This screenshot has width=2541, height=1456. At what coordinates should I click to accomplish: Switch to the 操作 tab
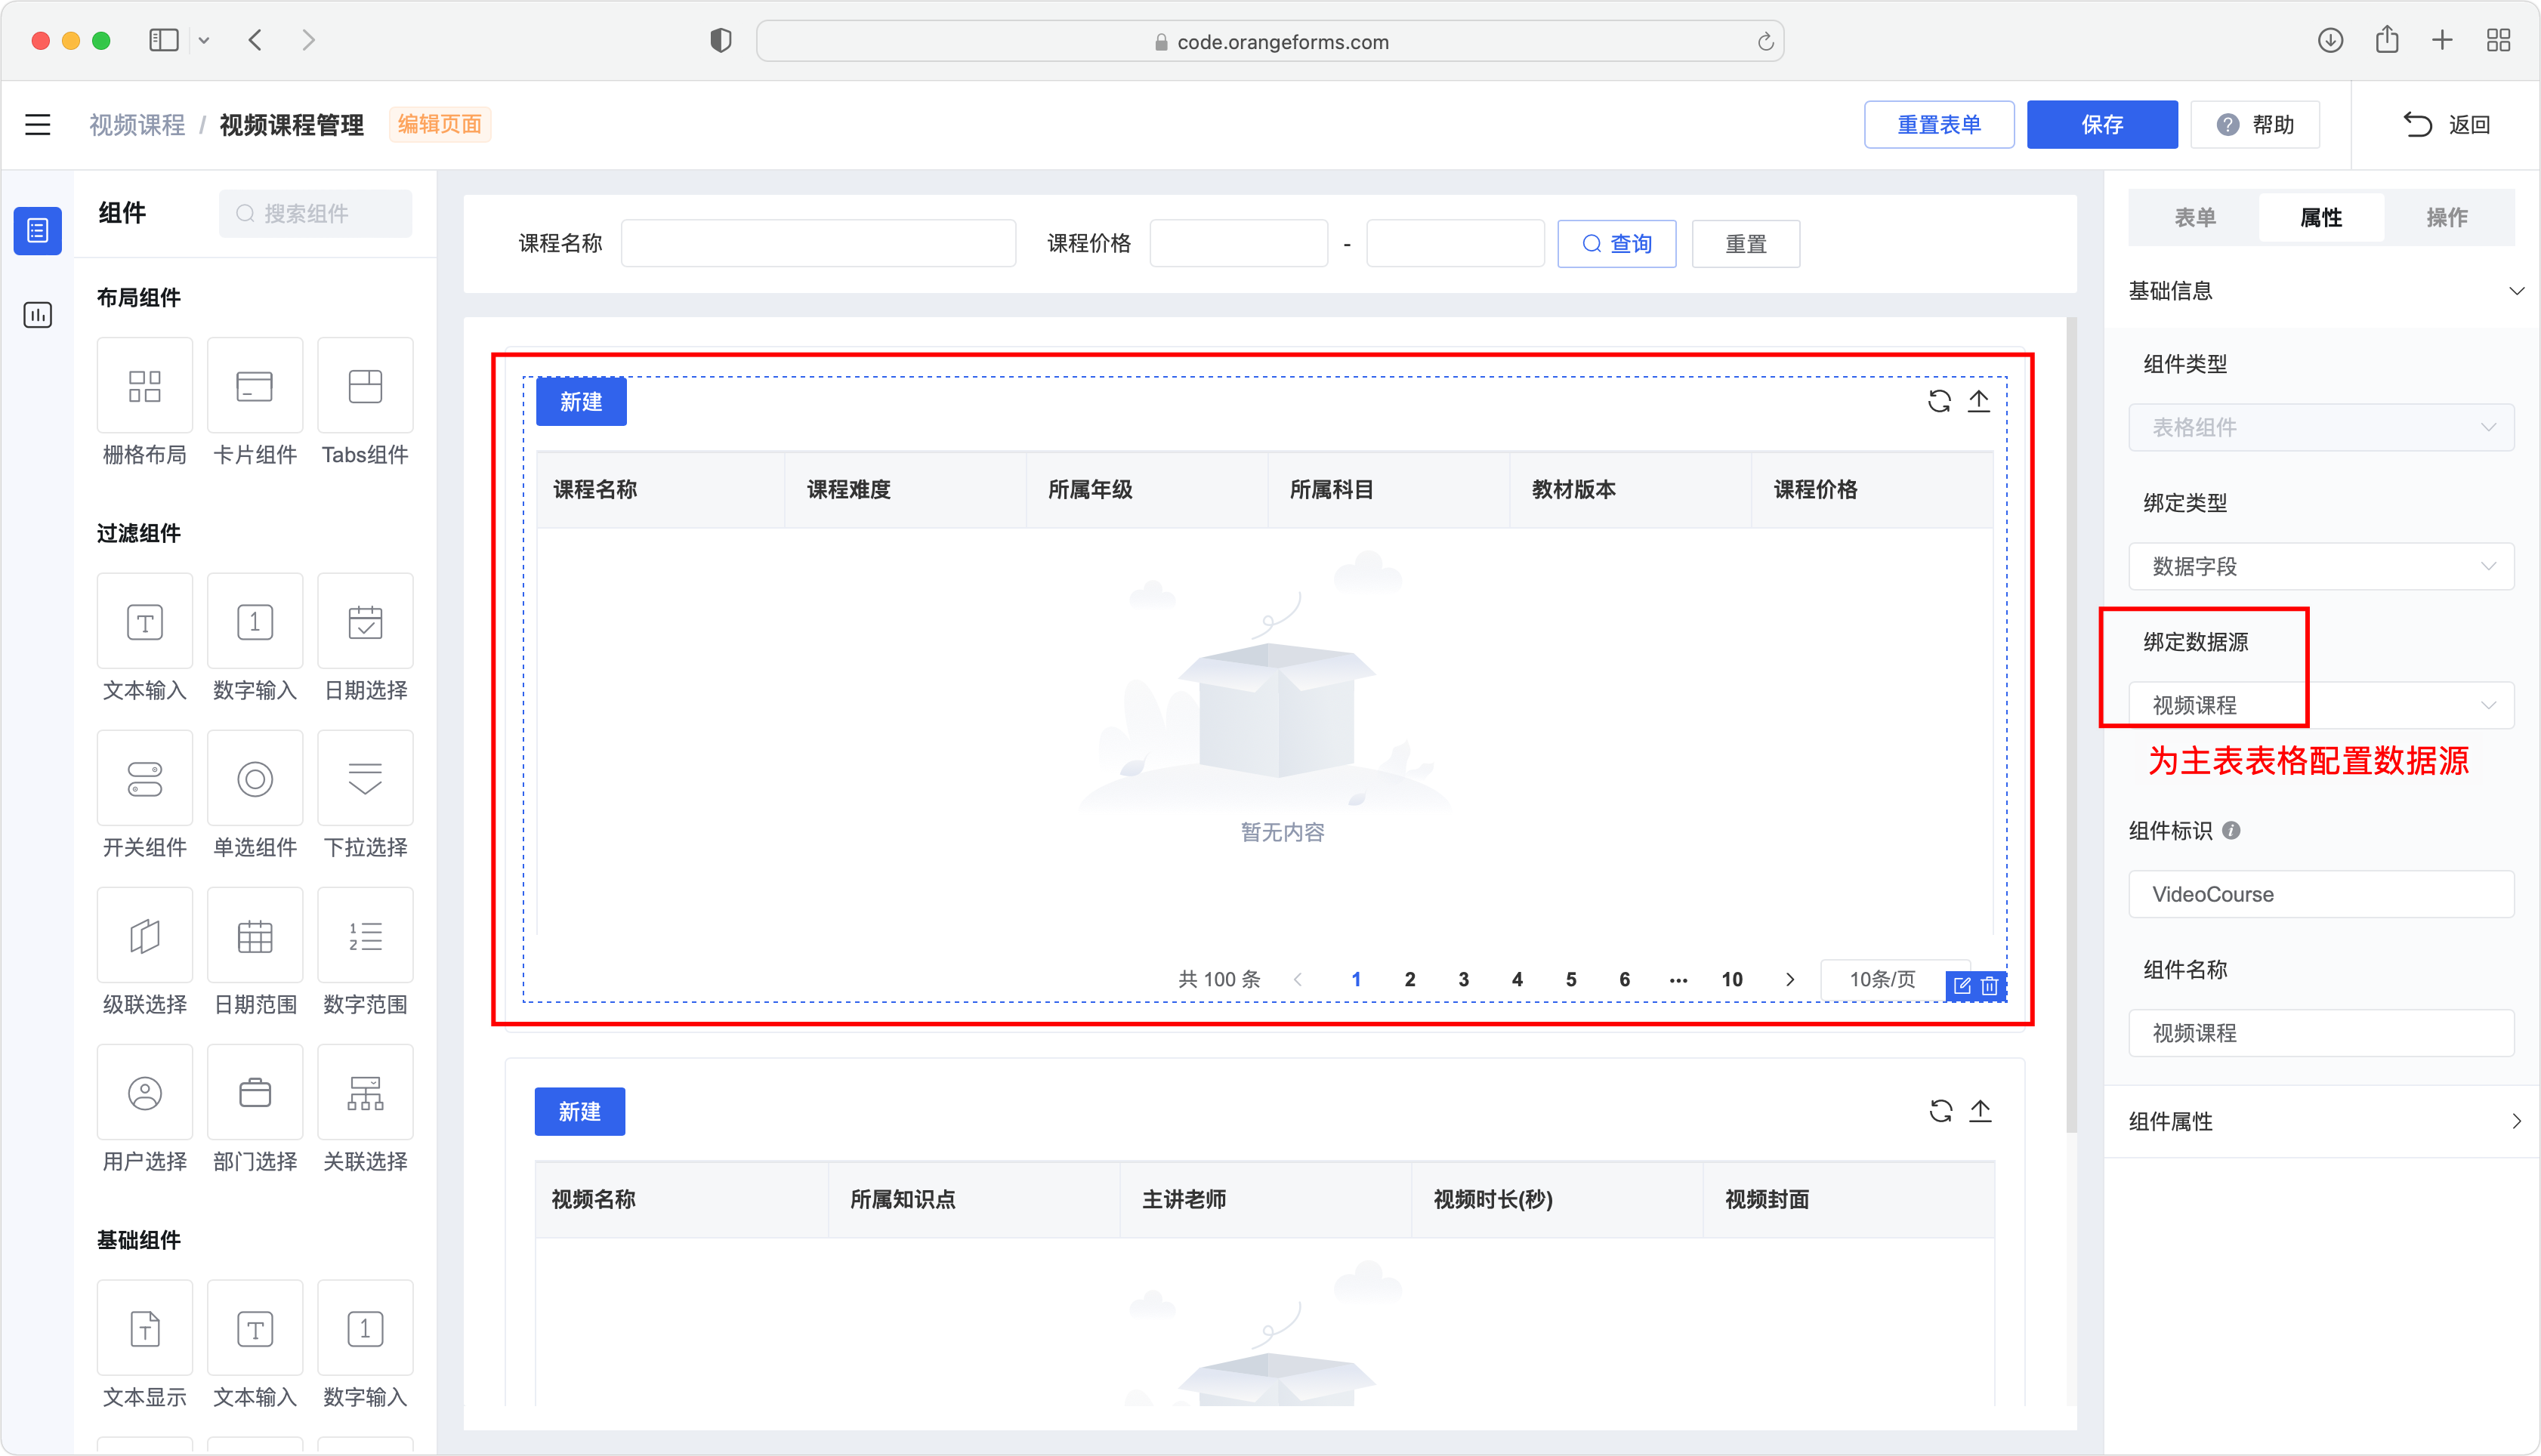point(2447,217)
